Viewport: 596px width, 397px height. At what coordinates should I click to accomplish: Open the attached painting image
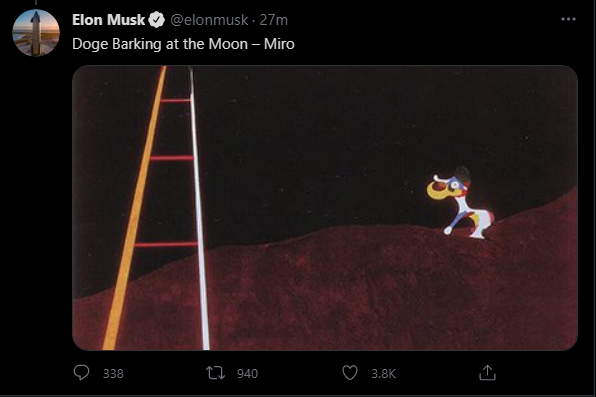click(x=325, y=208)
